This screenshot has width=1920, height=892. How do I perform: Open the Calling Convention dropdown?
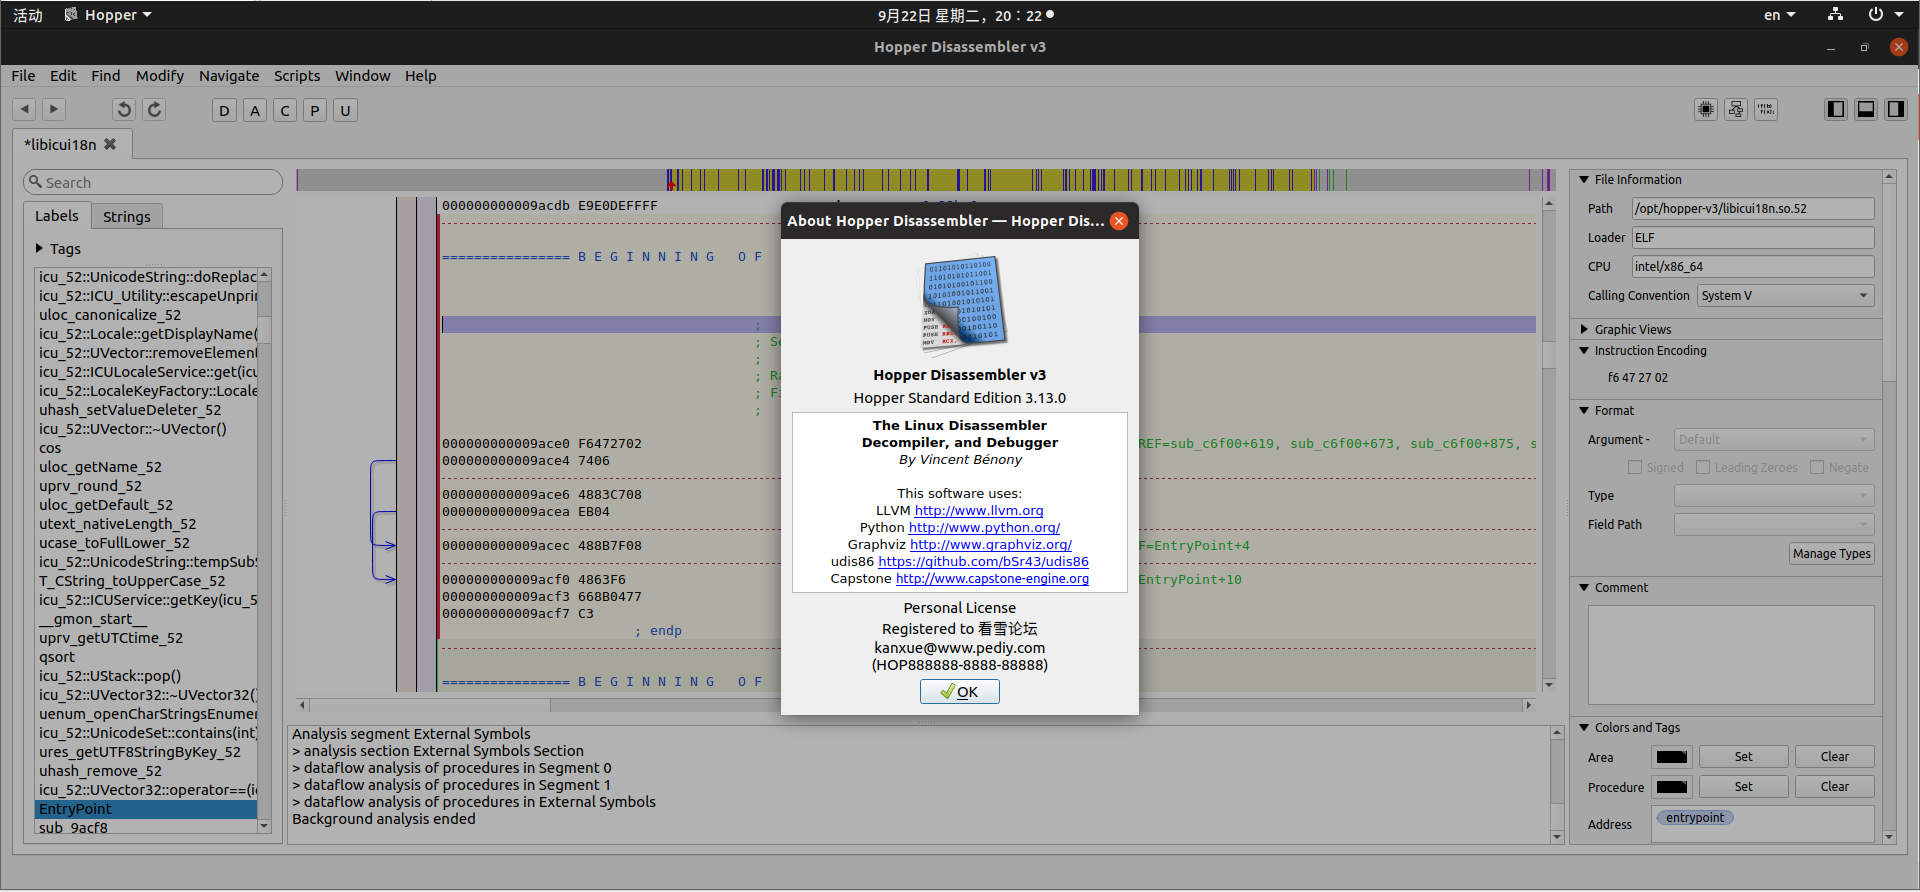coord(1785,296)
